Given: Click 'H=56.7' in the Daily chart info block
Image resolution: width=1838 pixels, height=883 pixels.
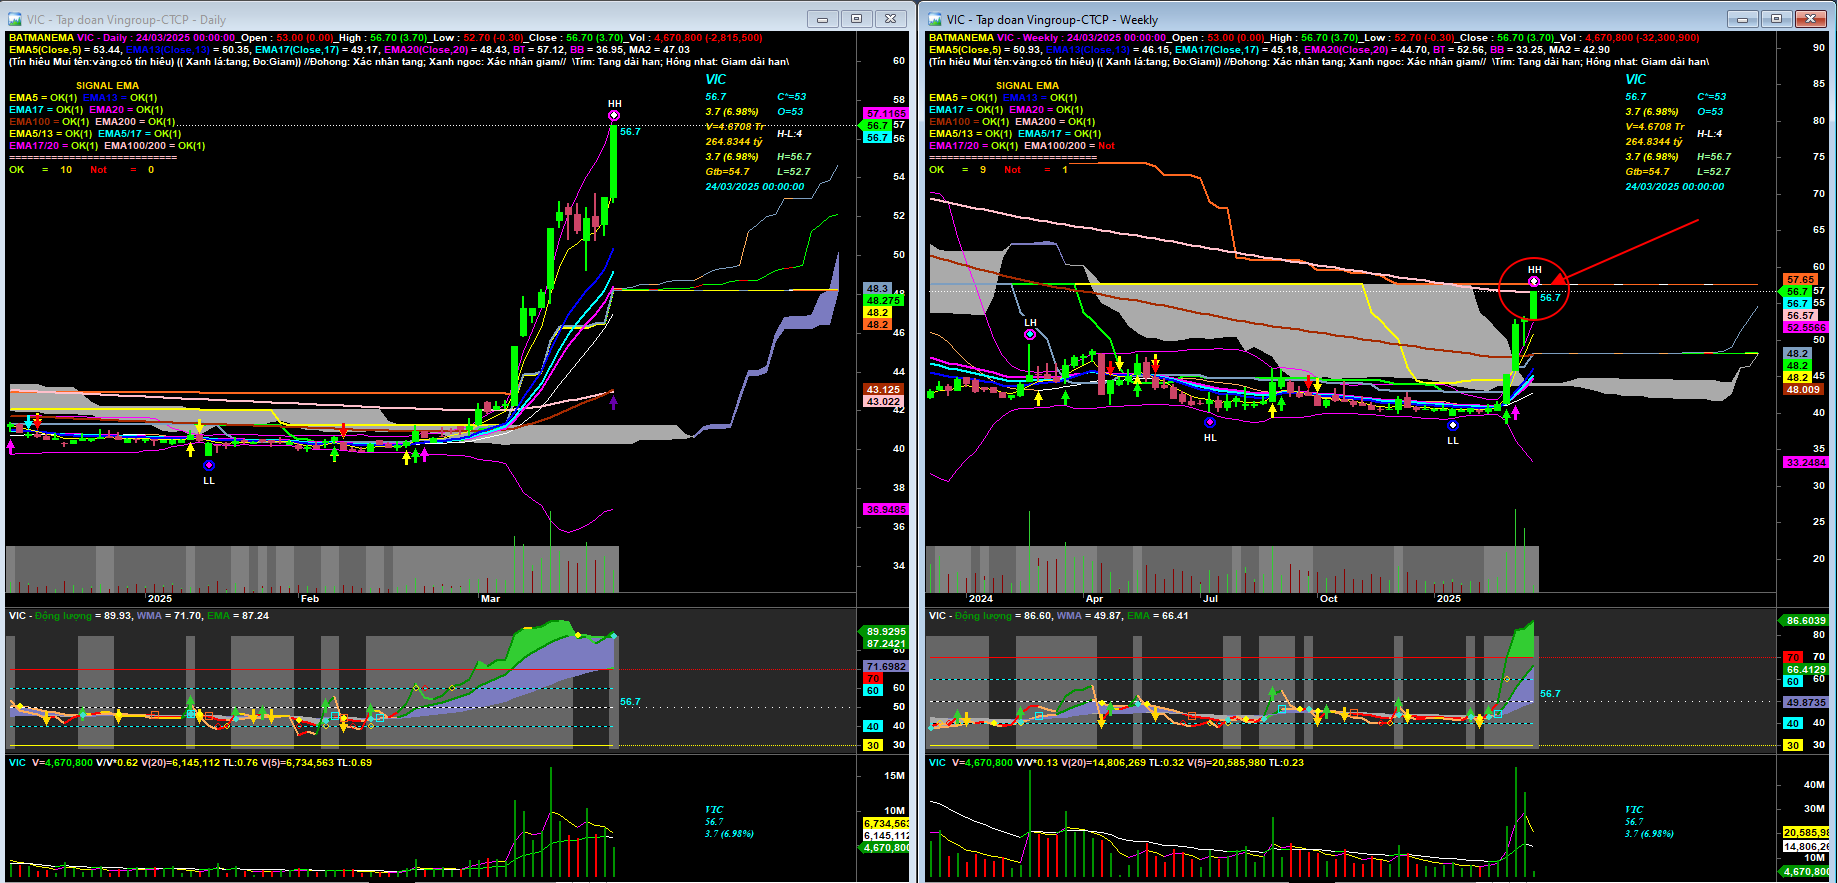Looking at the screenshot, I should [x=794, y=157].
